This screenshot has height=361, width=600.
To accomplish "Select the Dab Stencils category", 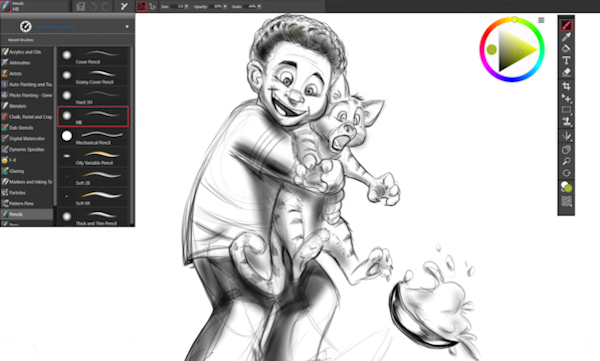I will click(27, 127).
